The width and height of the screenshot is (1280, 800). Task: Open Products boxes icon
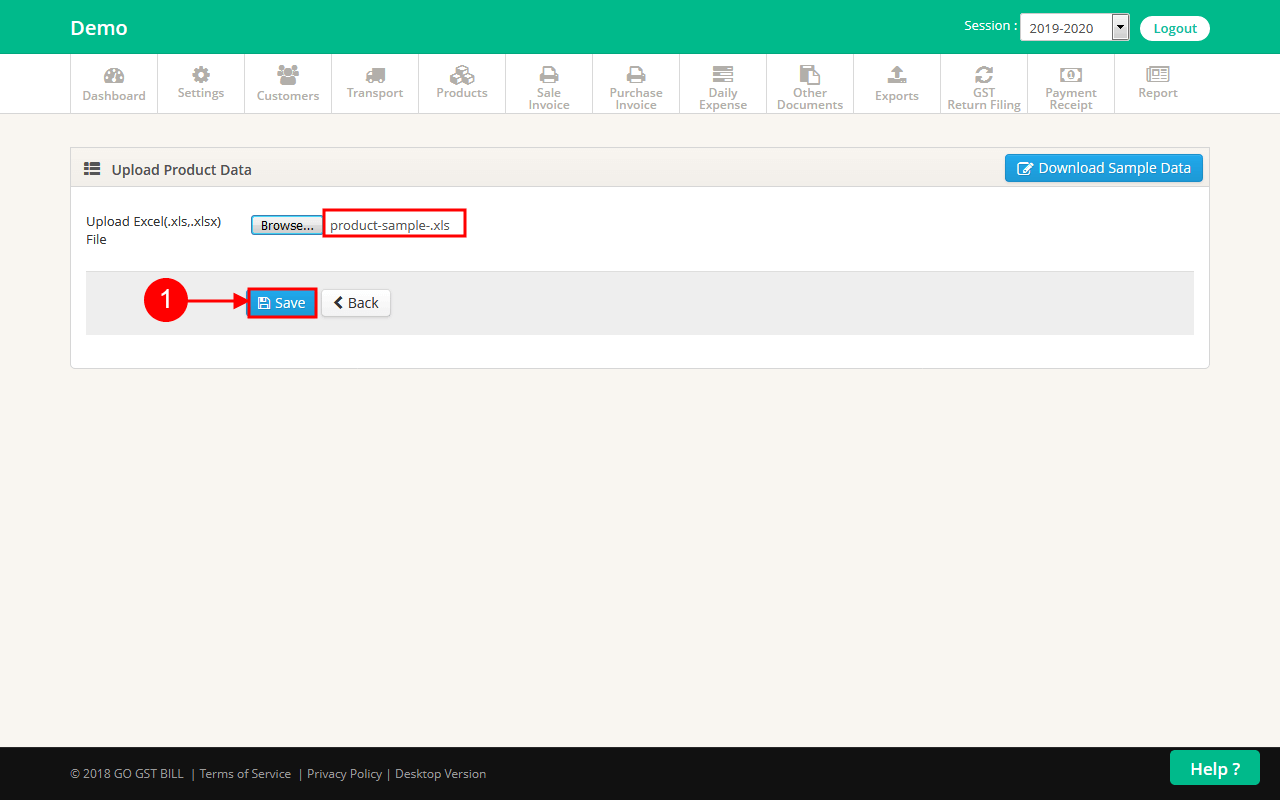(462, 75)
